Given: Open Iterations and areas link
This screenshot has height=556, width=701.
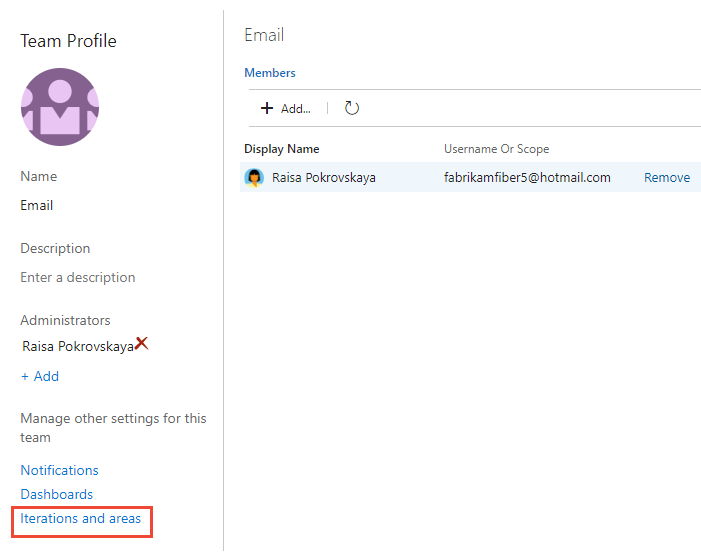Looking at the screenshot, I should point(80,518).
